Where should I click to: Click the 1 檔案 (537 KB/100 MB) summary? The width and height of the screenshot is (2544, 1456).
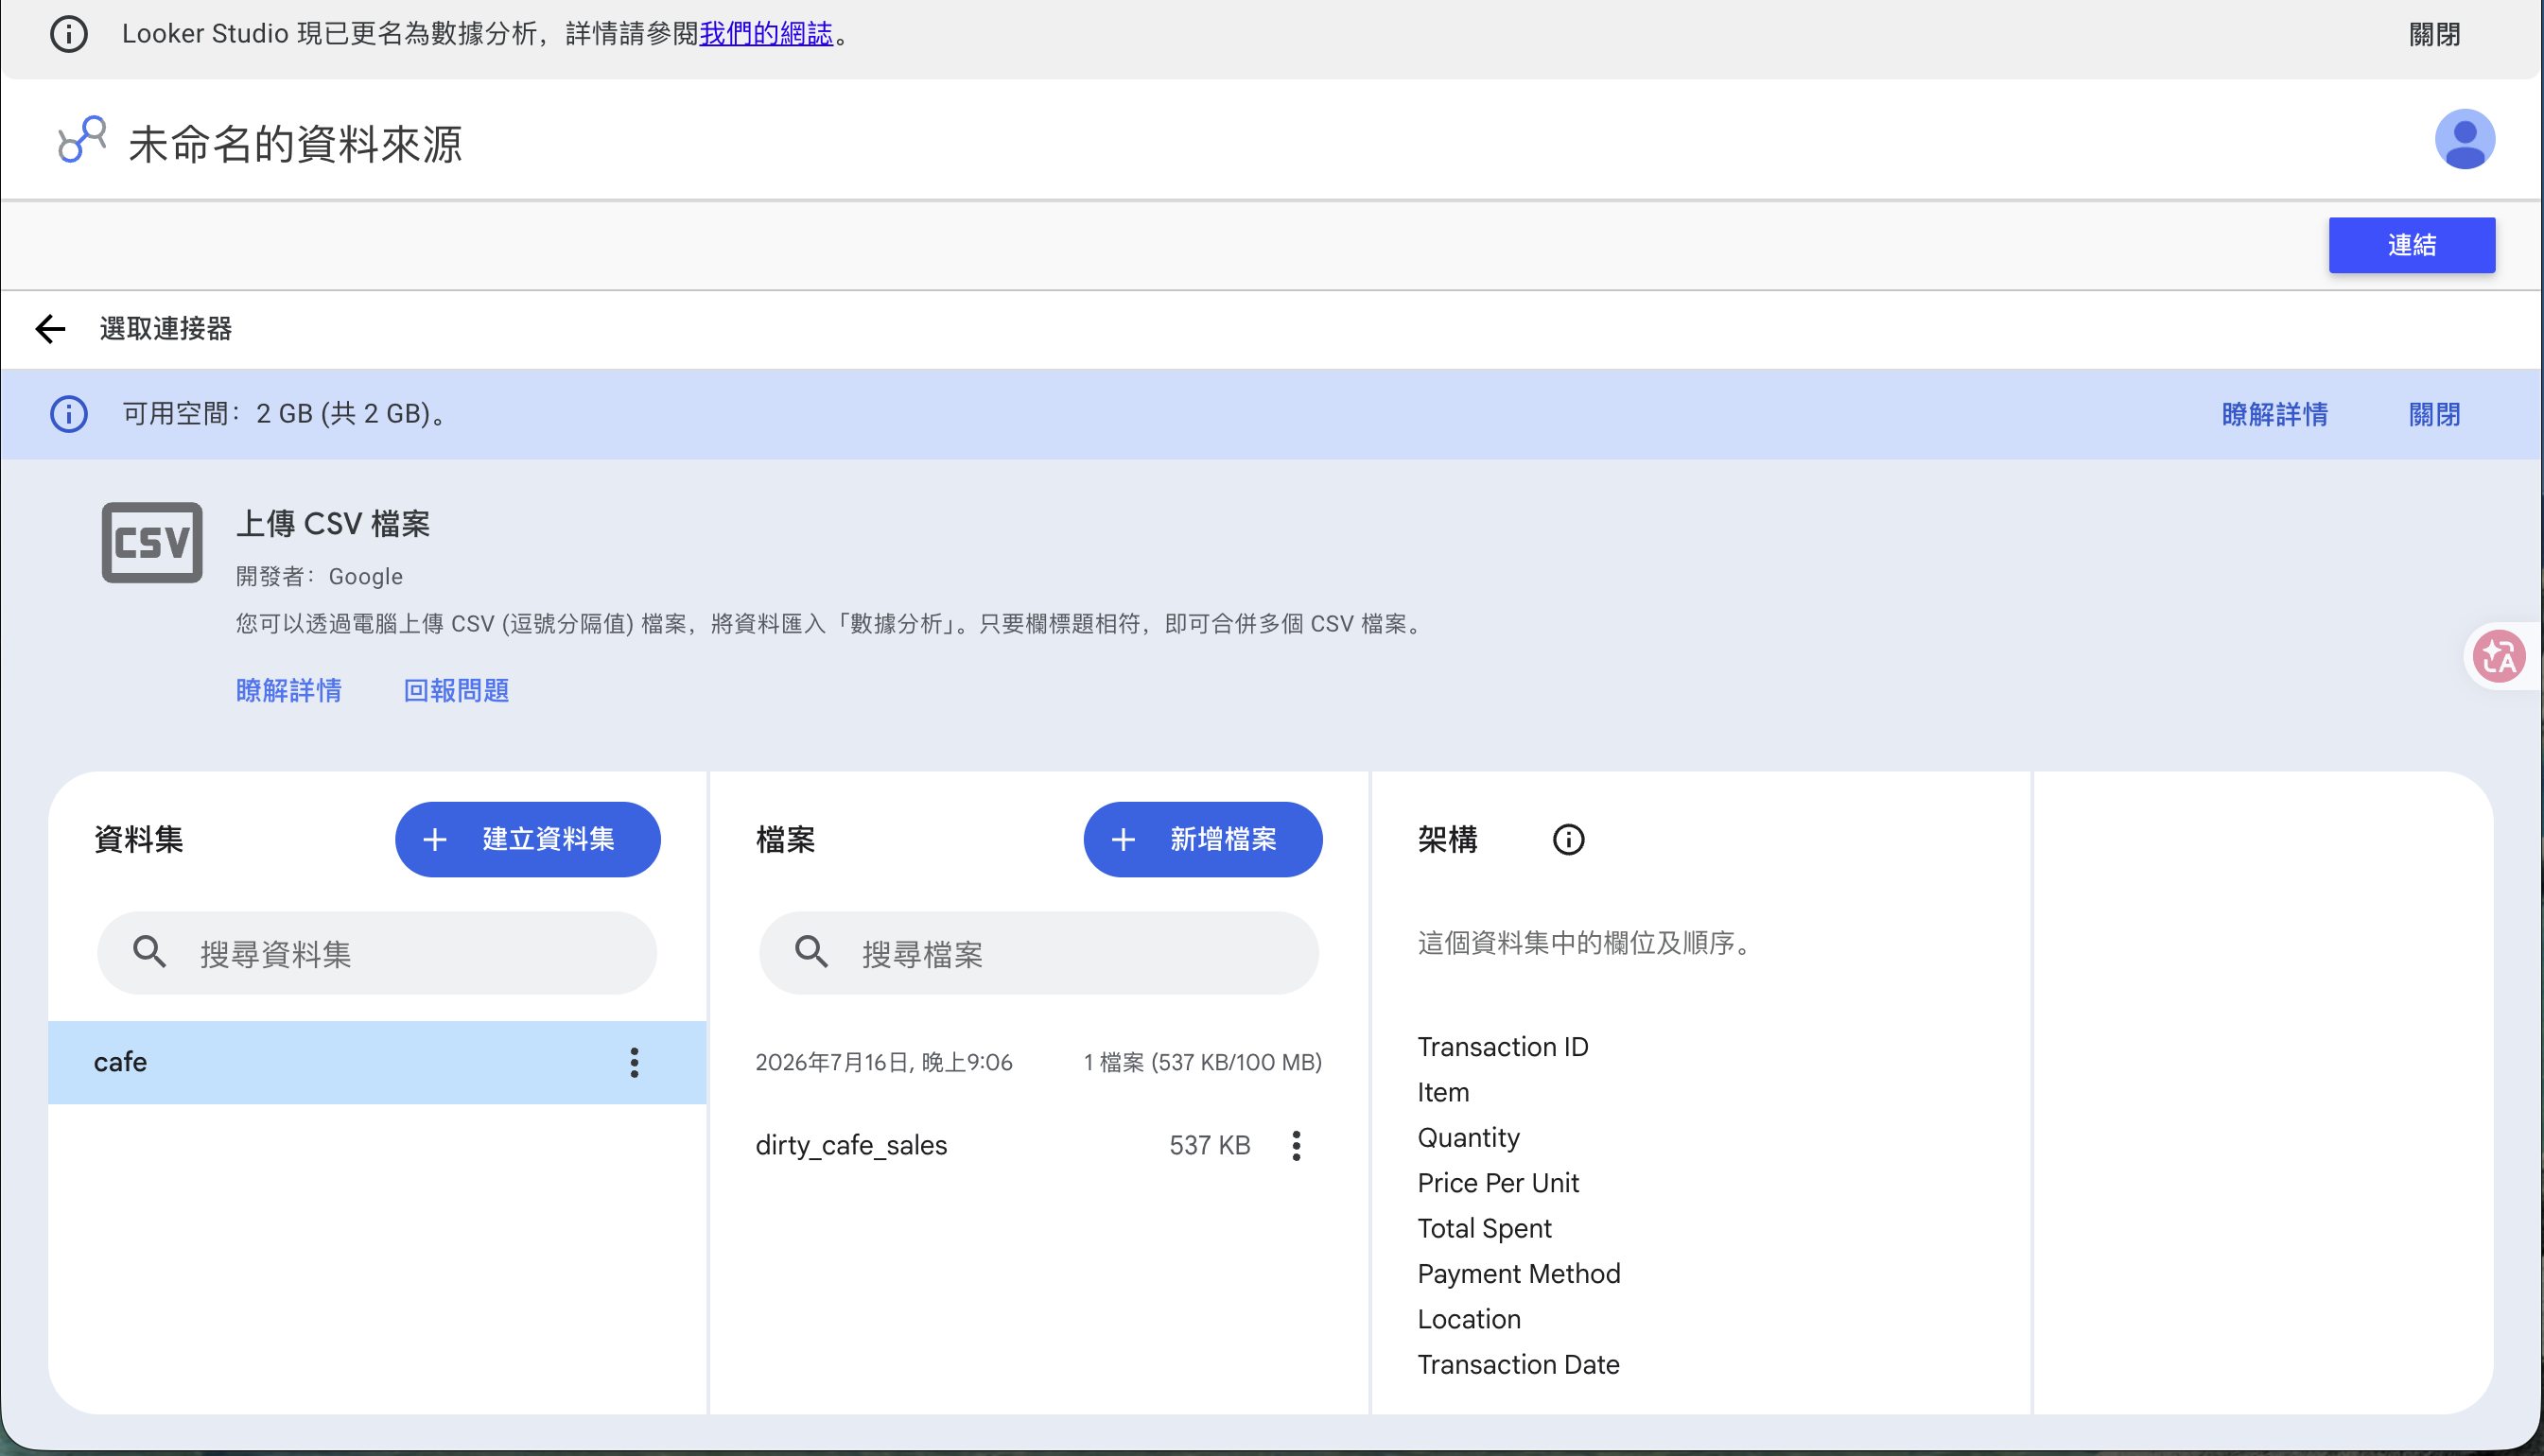(1202, 1062)
